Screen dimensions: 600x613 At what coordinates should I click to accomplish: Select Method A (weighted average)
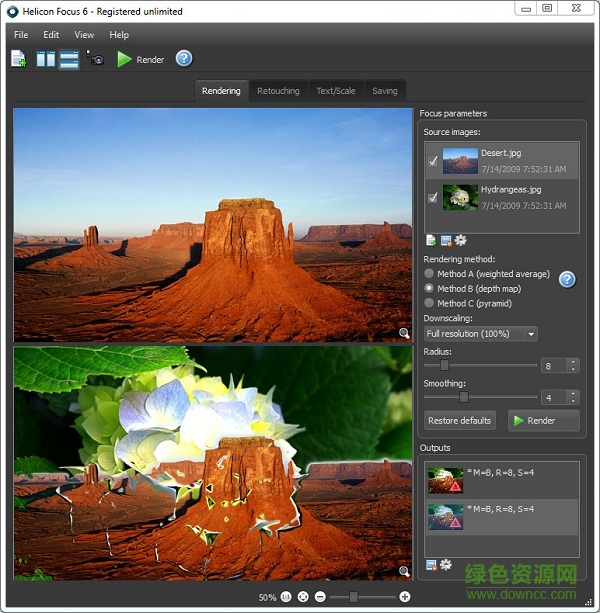point(430,273)
